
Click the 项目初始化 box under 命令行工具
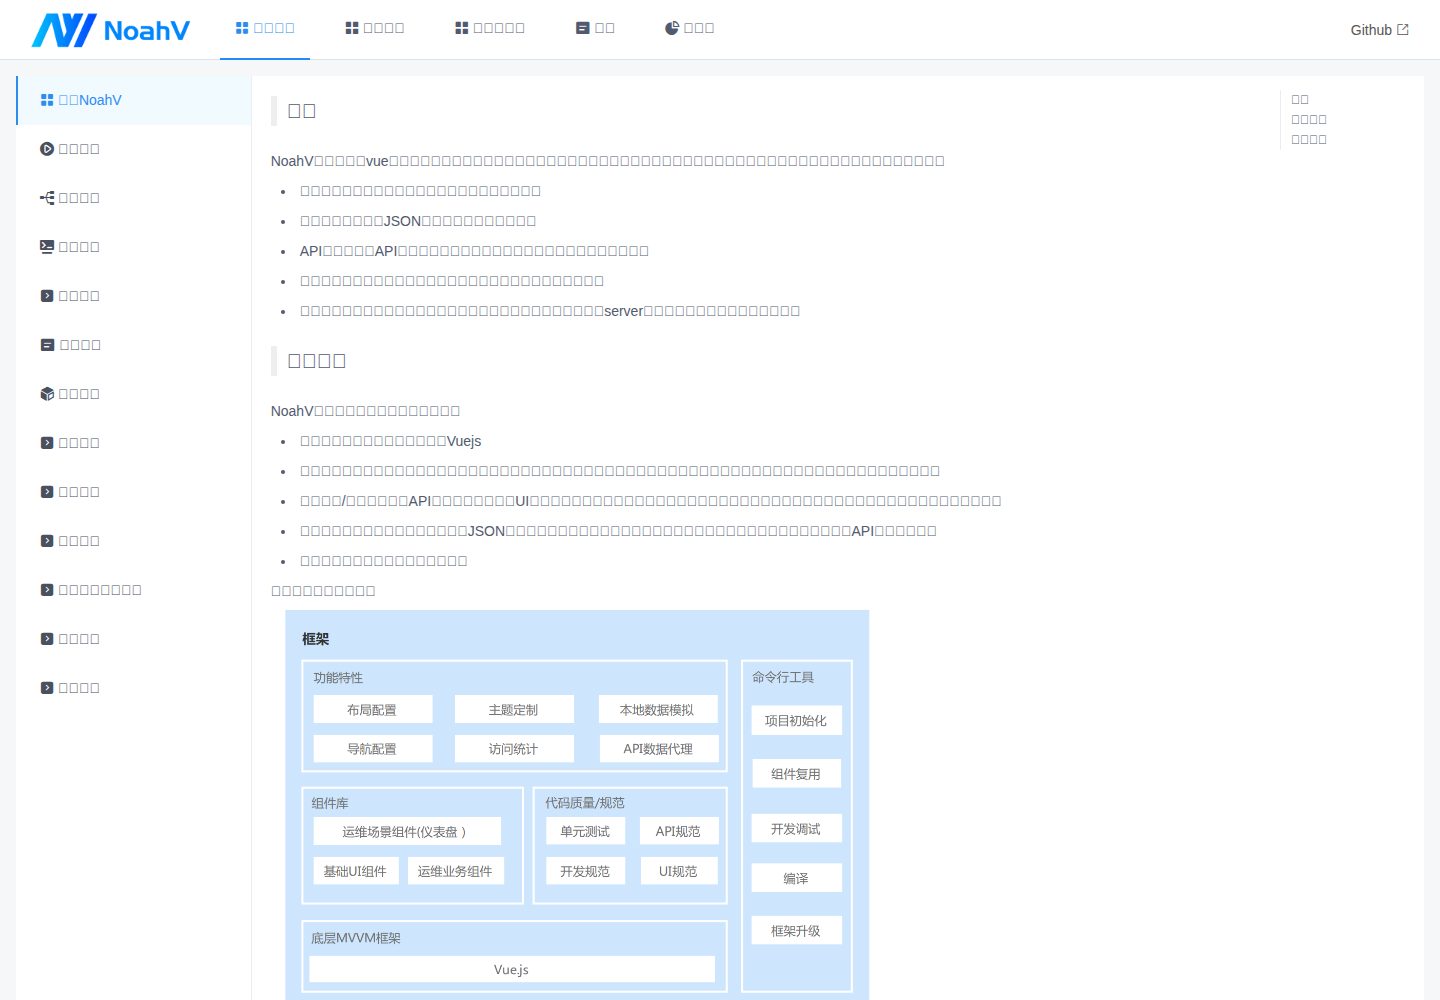(796, 721)
